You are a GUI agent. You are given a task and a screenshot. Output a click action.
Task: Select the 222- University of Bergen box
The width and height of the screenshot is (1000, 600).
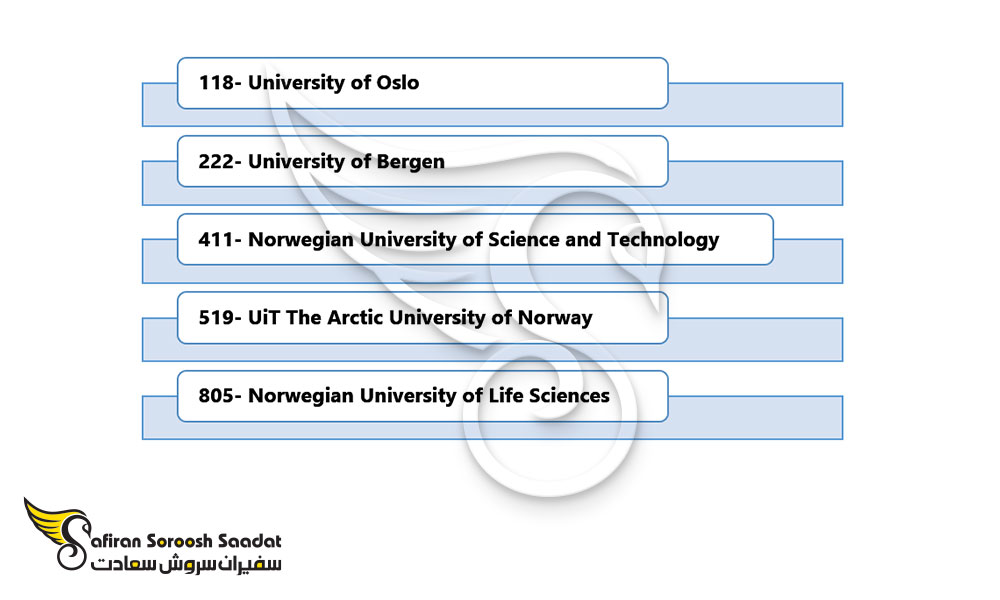click(422, 161)
